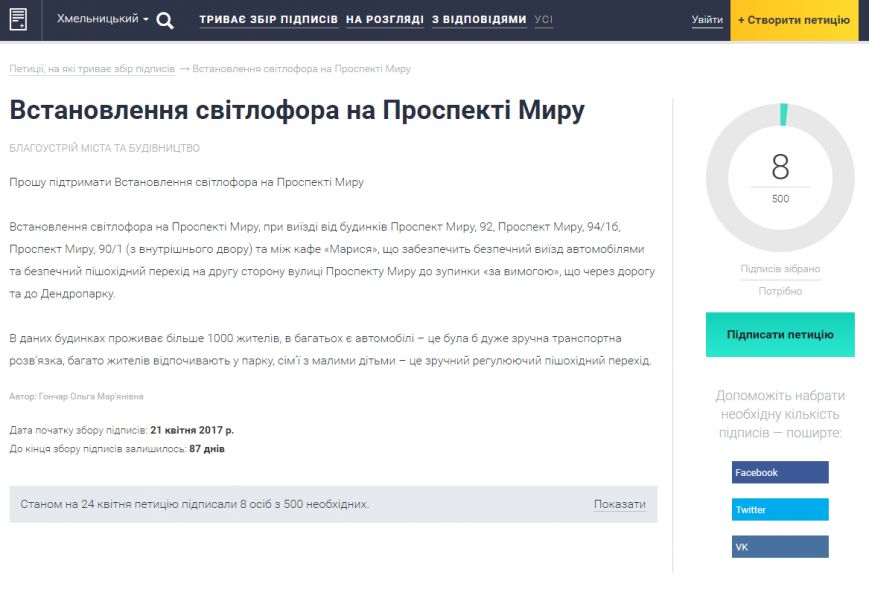Share the petition on VK
The height and width of the screenshot is (595, 869).
pyautogui.click(x=780, y=547)
